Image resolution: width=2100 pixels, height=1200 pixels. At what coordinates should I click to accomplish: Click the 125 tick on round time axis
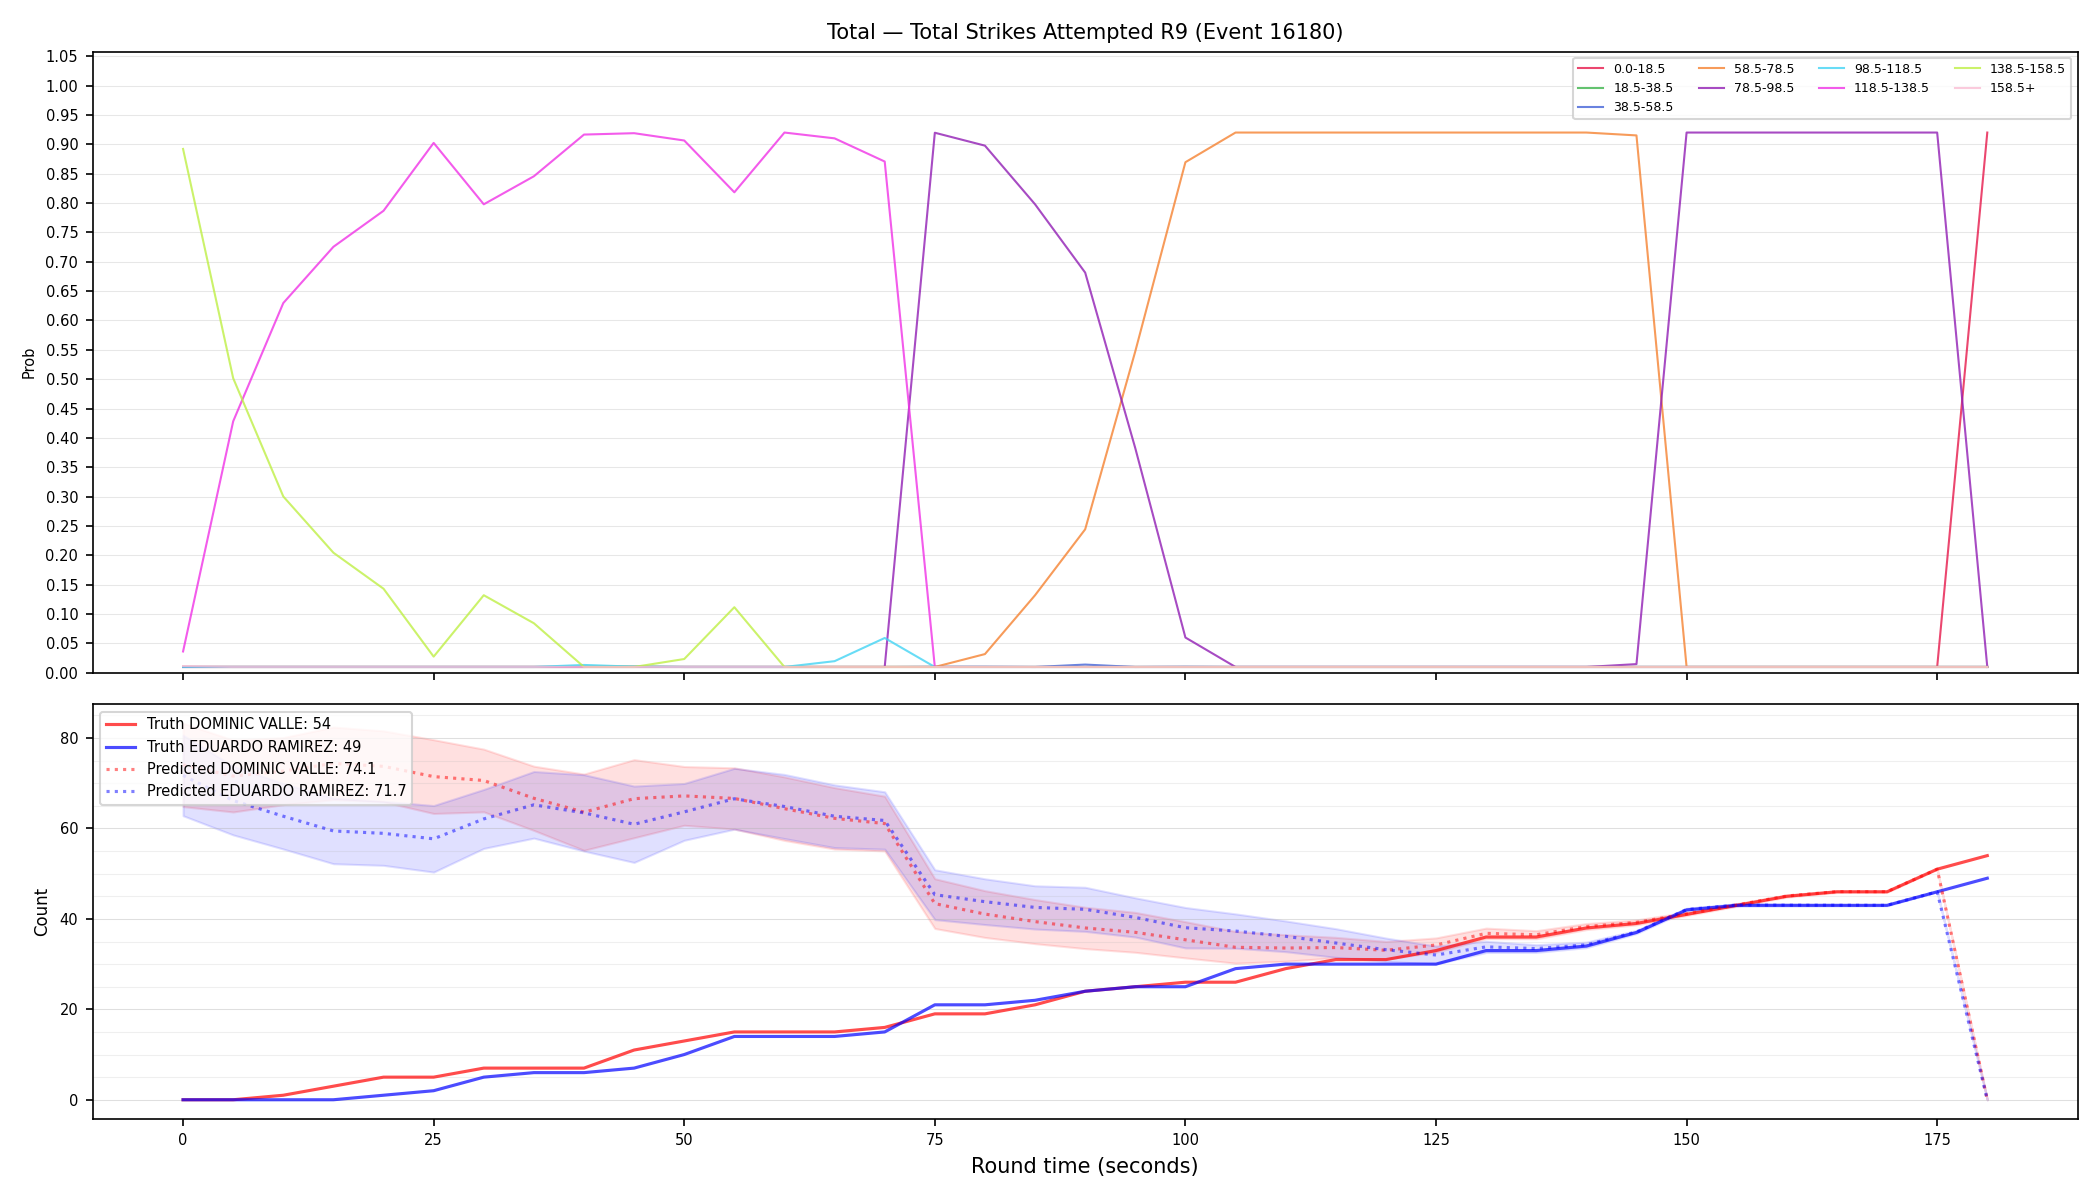click(1436, 1139)
